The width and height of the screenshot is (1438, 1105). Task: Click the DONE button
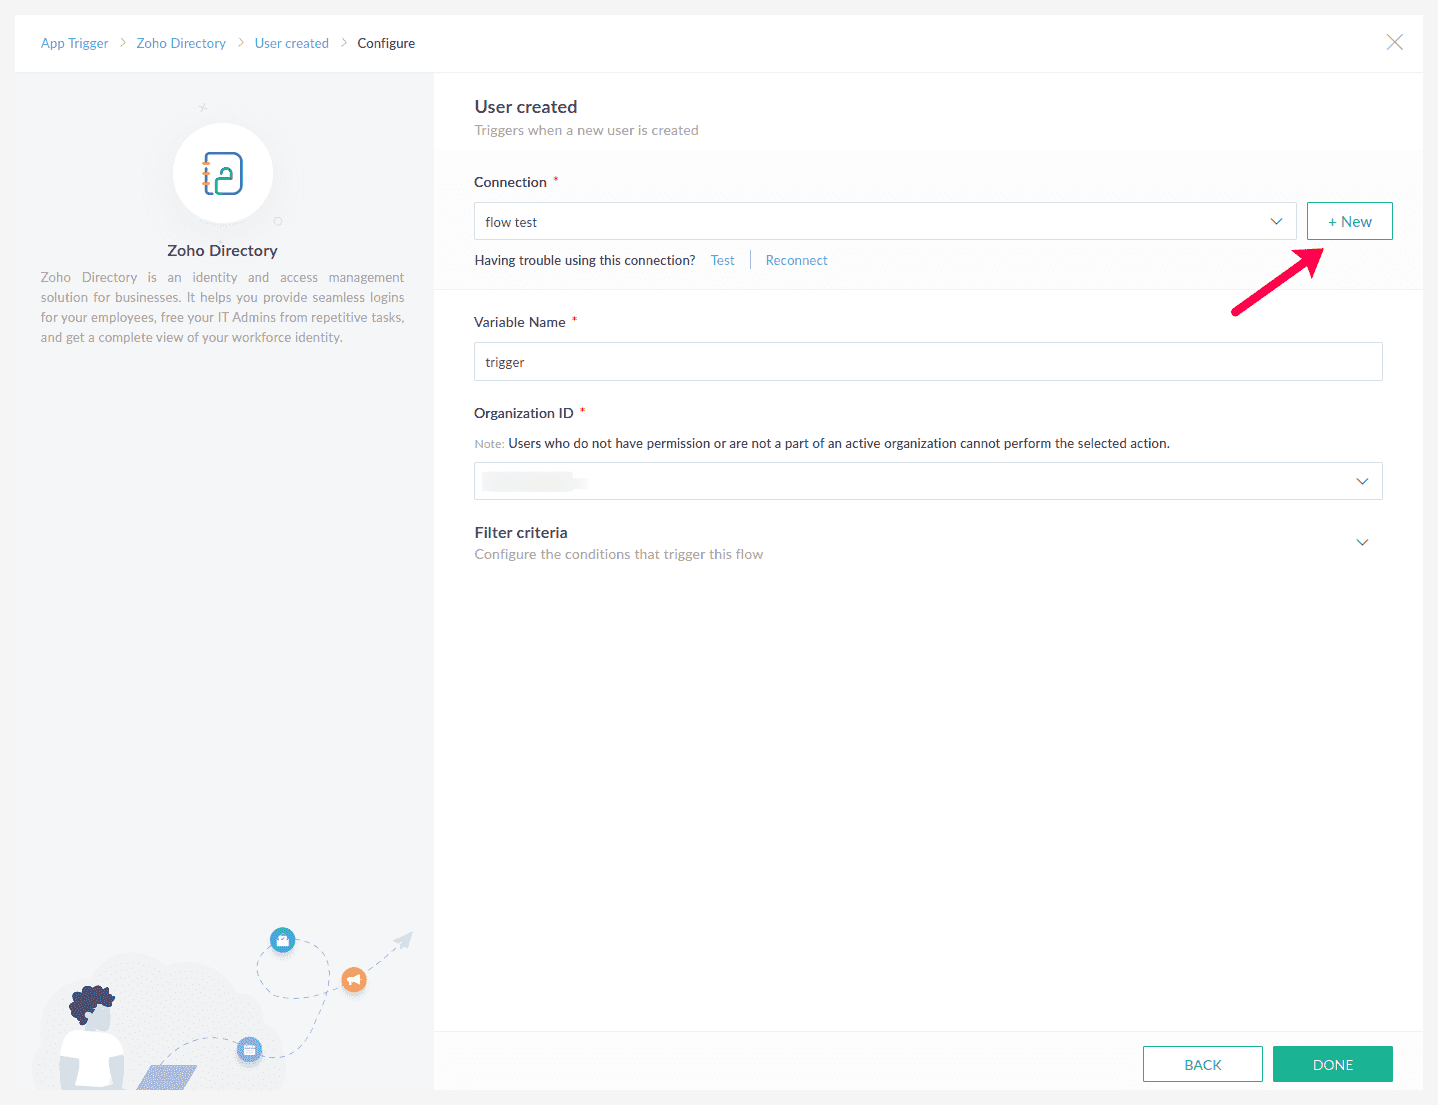point(1333,1064)
